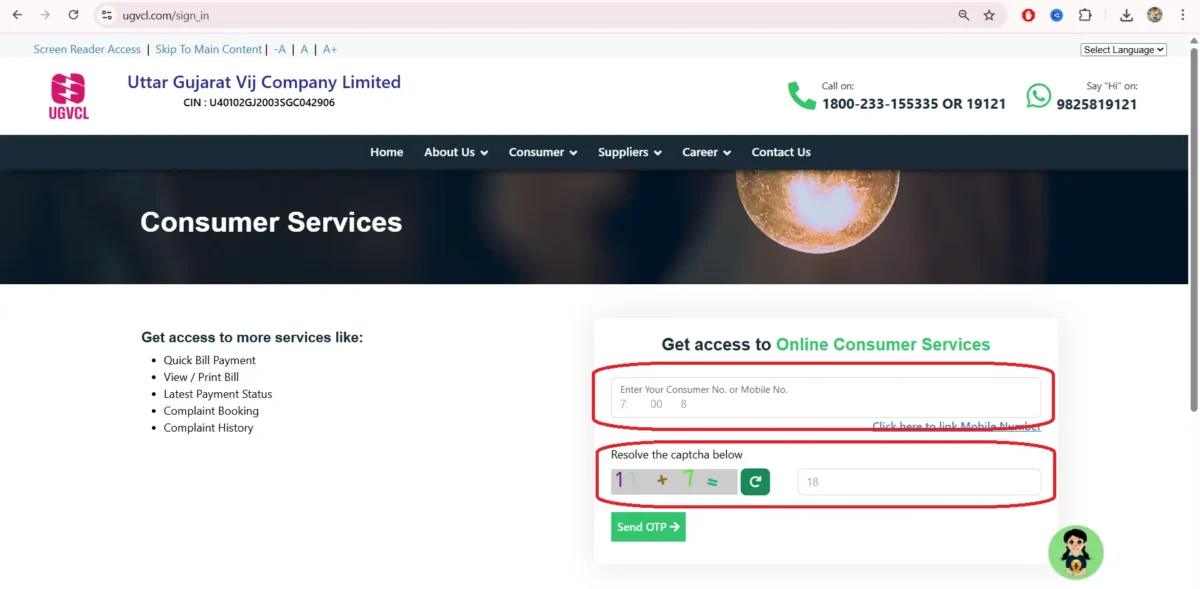The image size is (1200, 589).
Task: Open the Consumer dropdown menu
Action: point(542,152)
